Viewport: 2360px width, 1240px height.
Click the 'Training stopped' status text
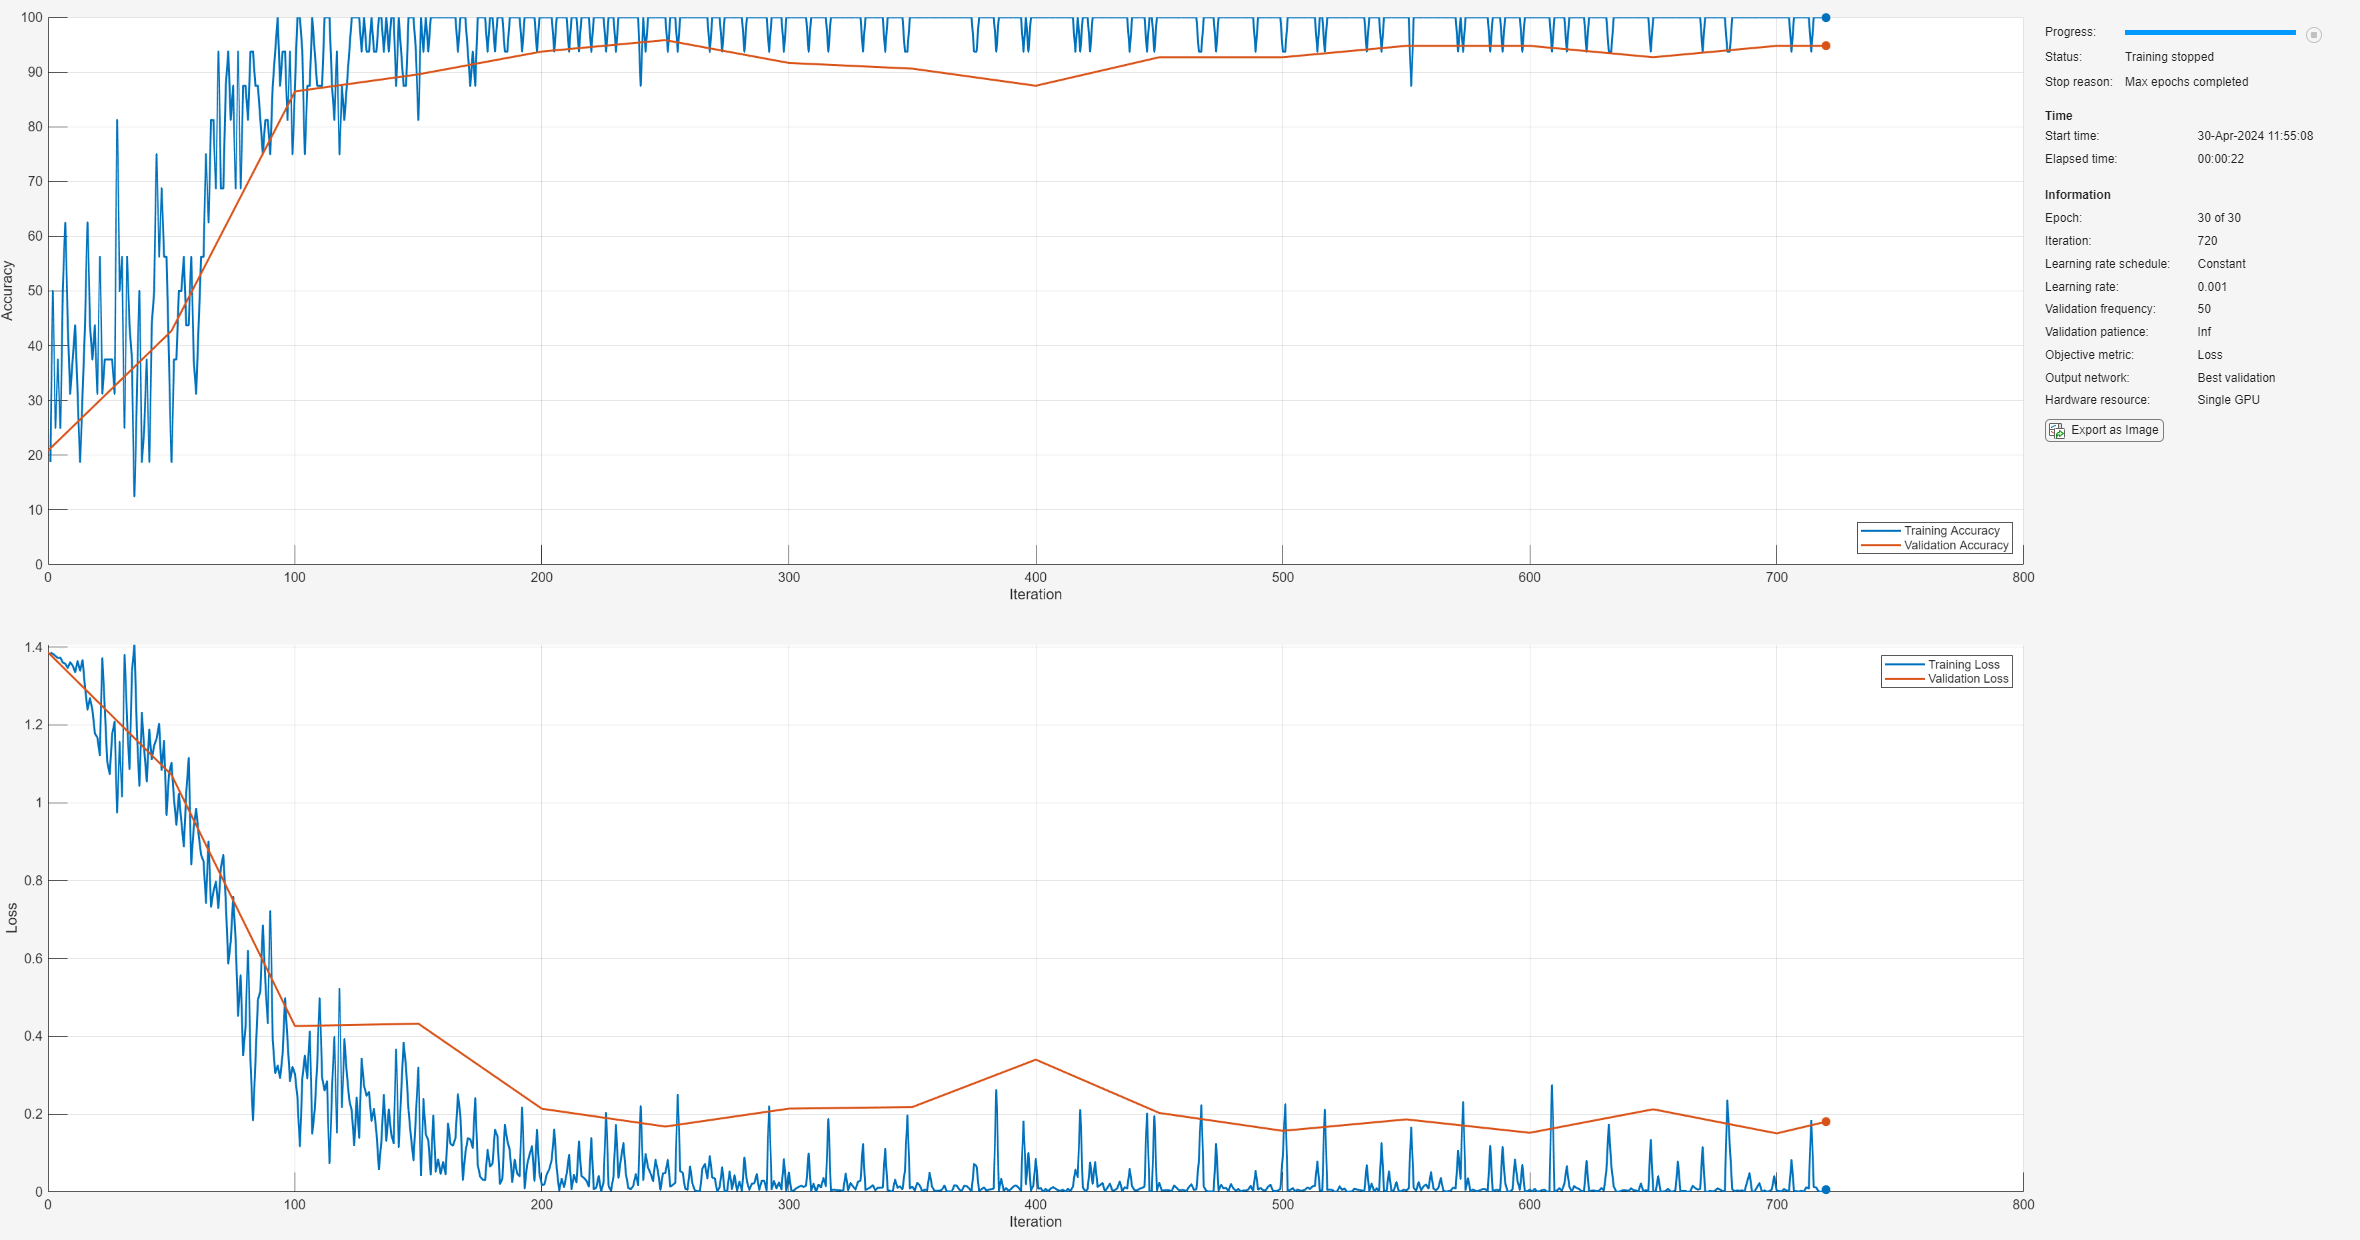tap(2169, 57)
